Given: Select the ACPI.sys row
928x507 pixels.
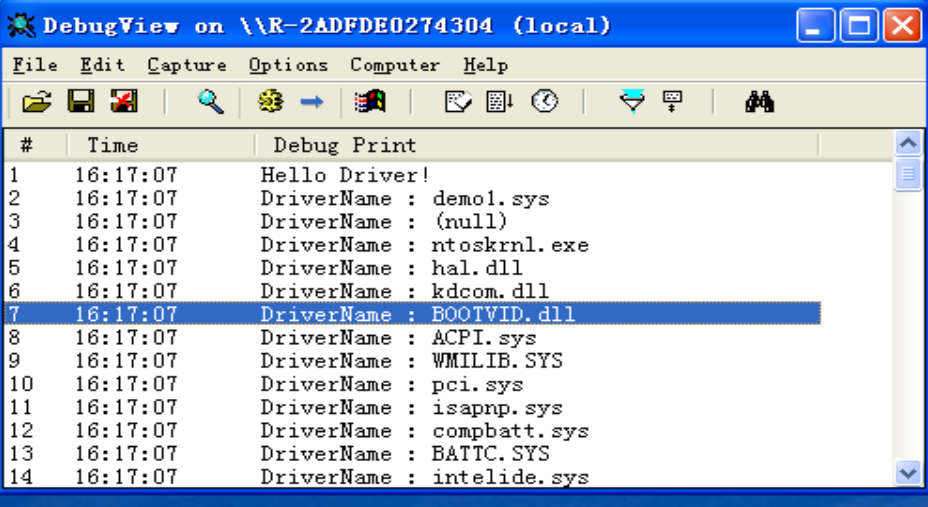Looking at the screenshot, I should point(413,337).
